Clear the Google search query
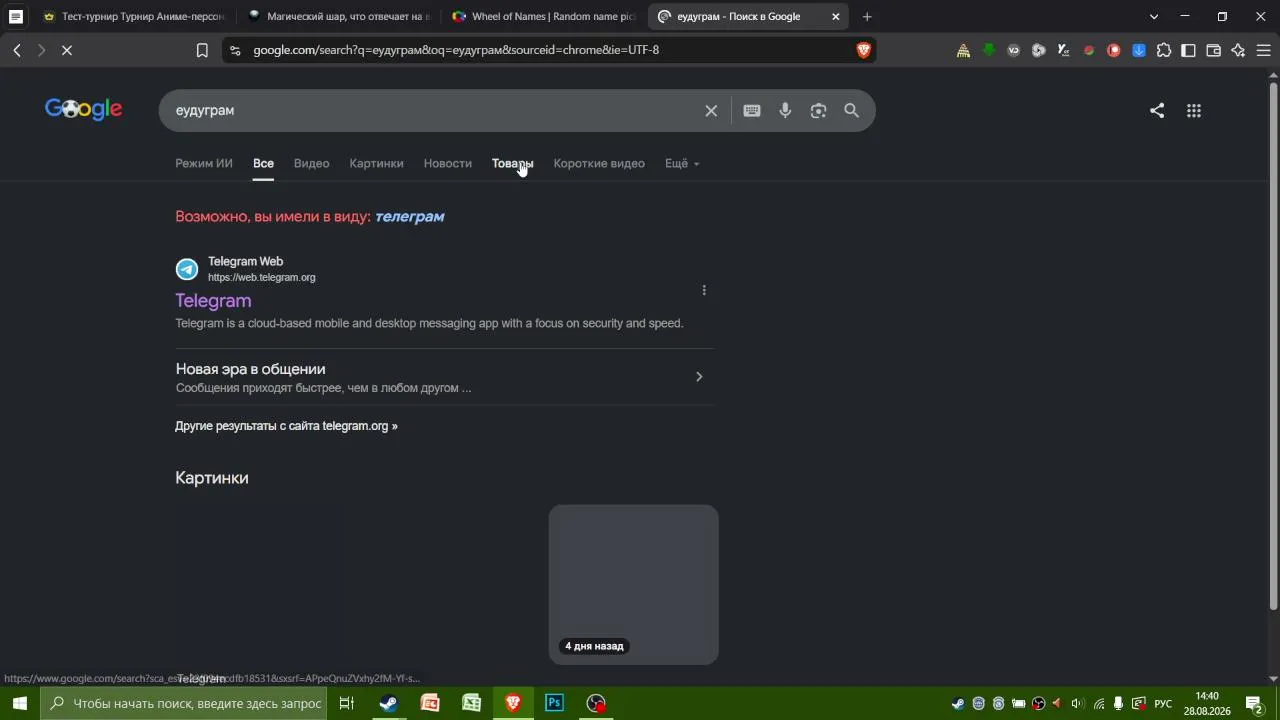The width and height of the screenshot is (1280, 720). click(x=711, y=111)
